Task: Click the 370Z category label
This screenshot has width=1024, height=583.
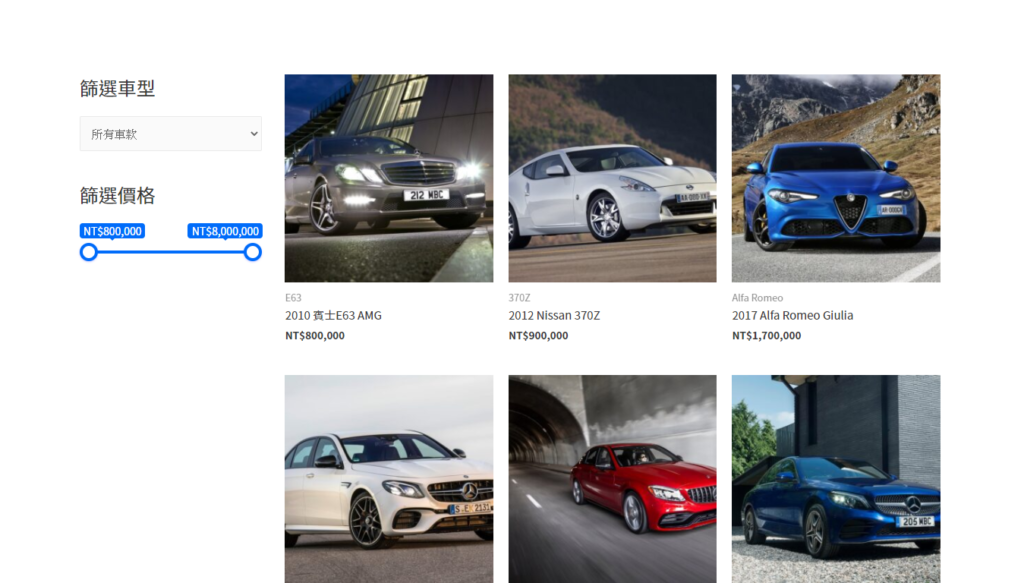Action: click(519, 298)
